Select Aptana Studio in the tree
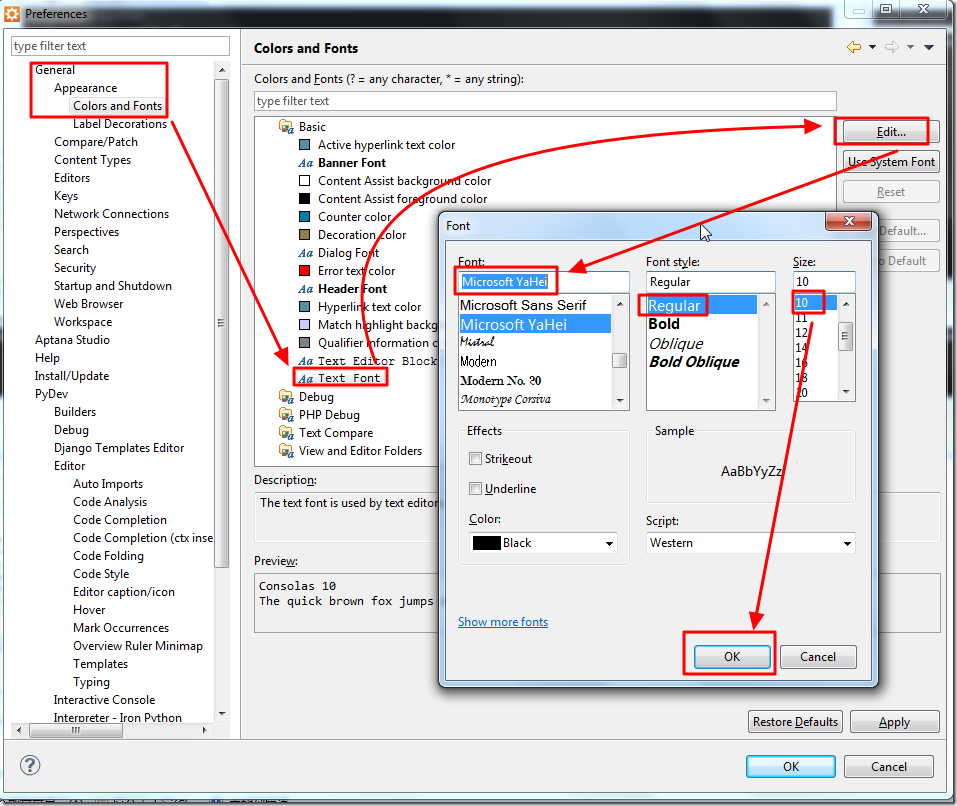 tap(72, 340)
